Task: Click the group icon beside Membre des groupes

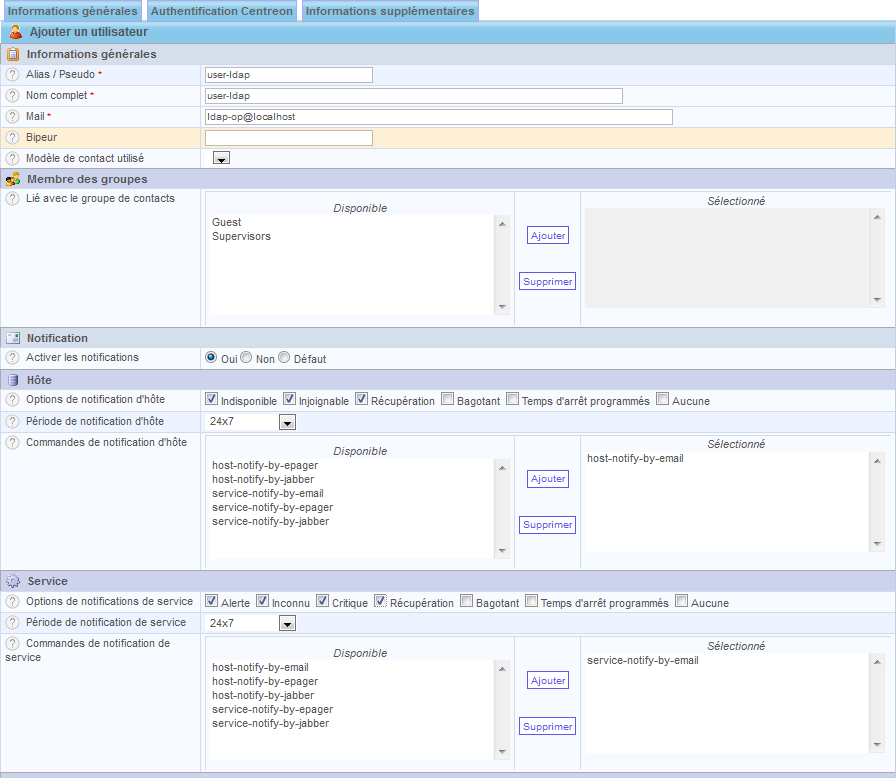Action: tap(13, 179)
